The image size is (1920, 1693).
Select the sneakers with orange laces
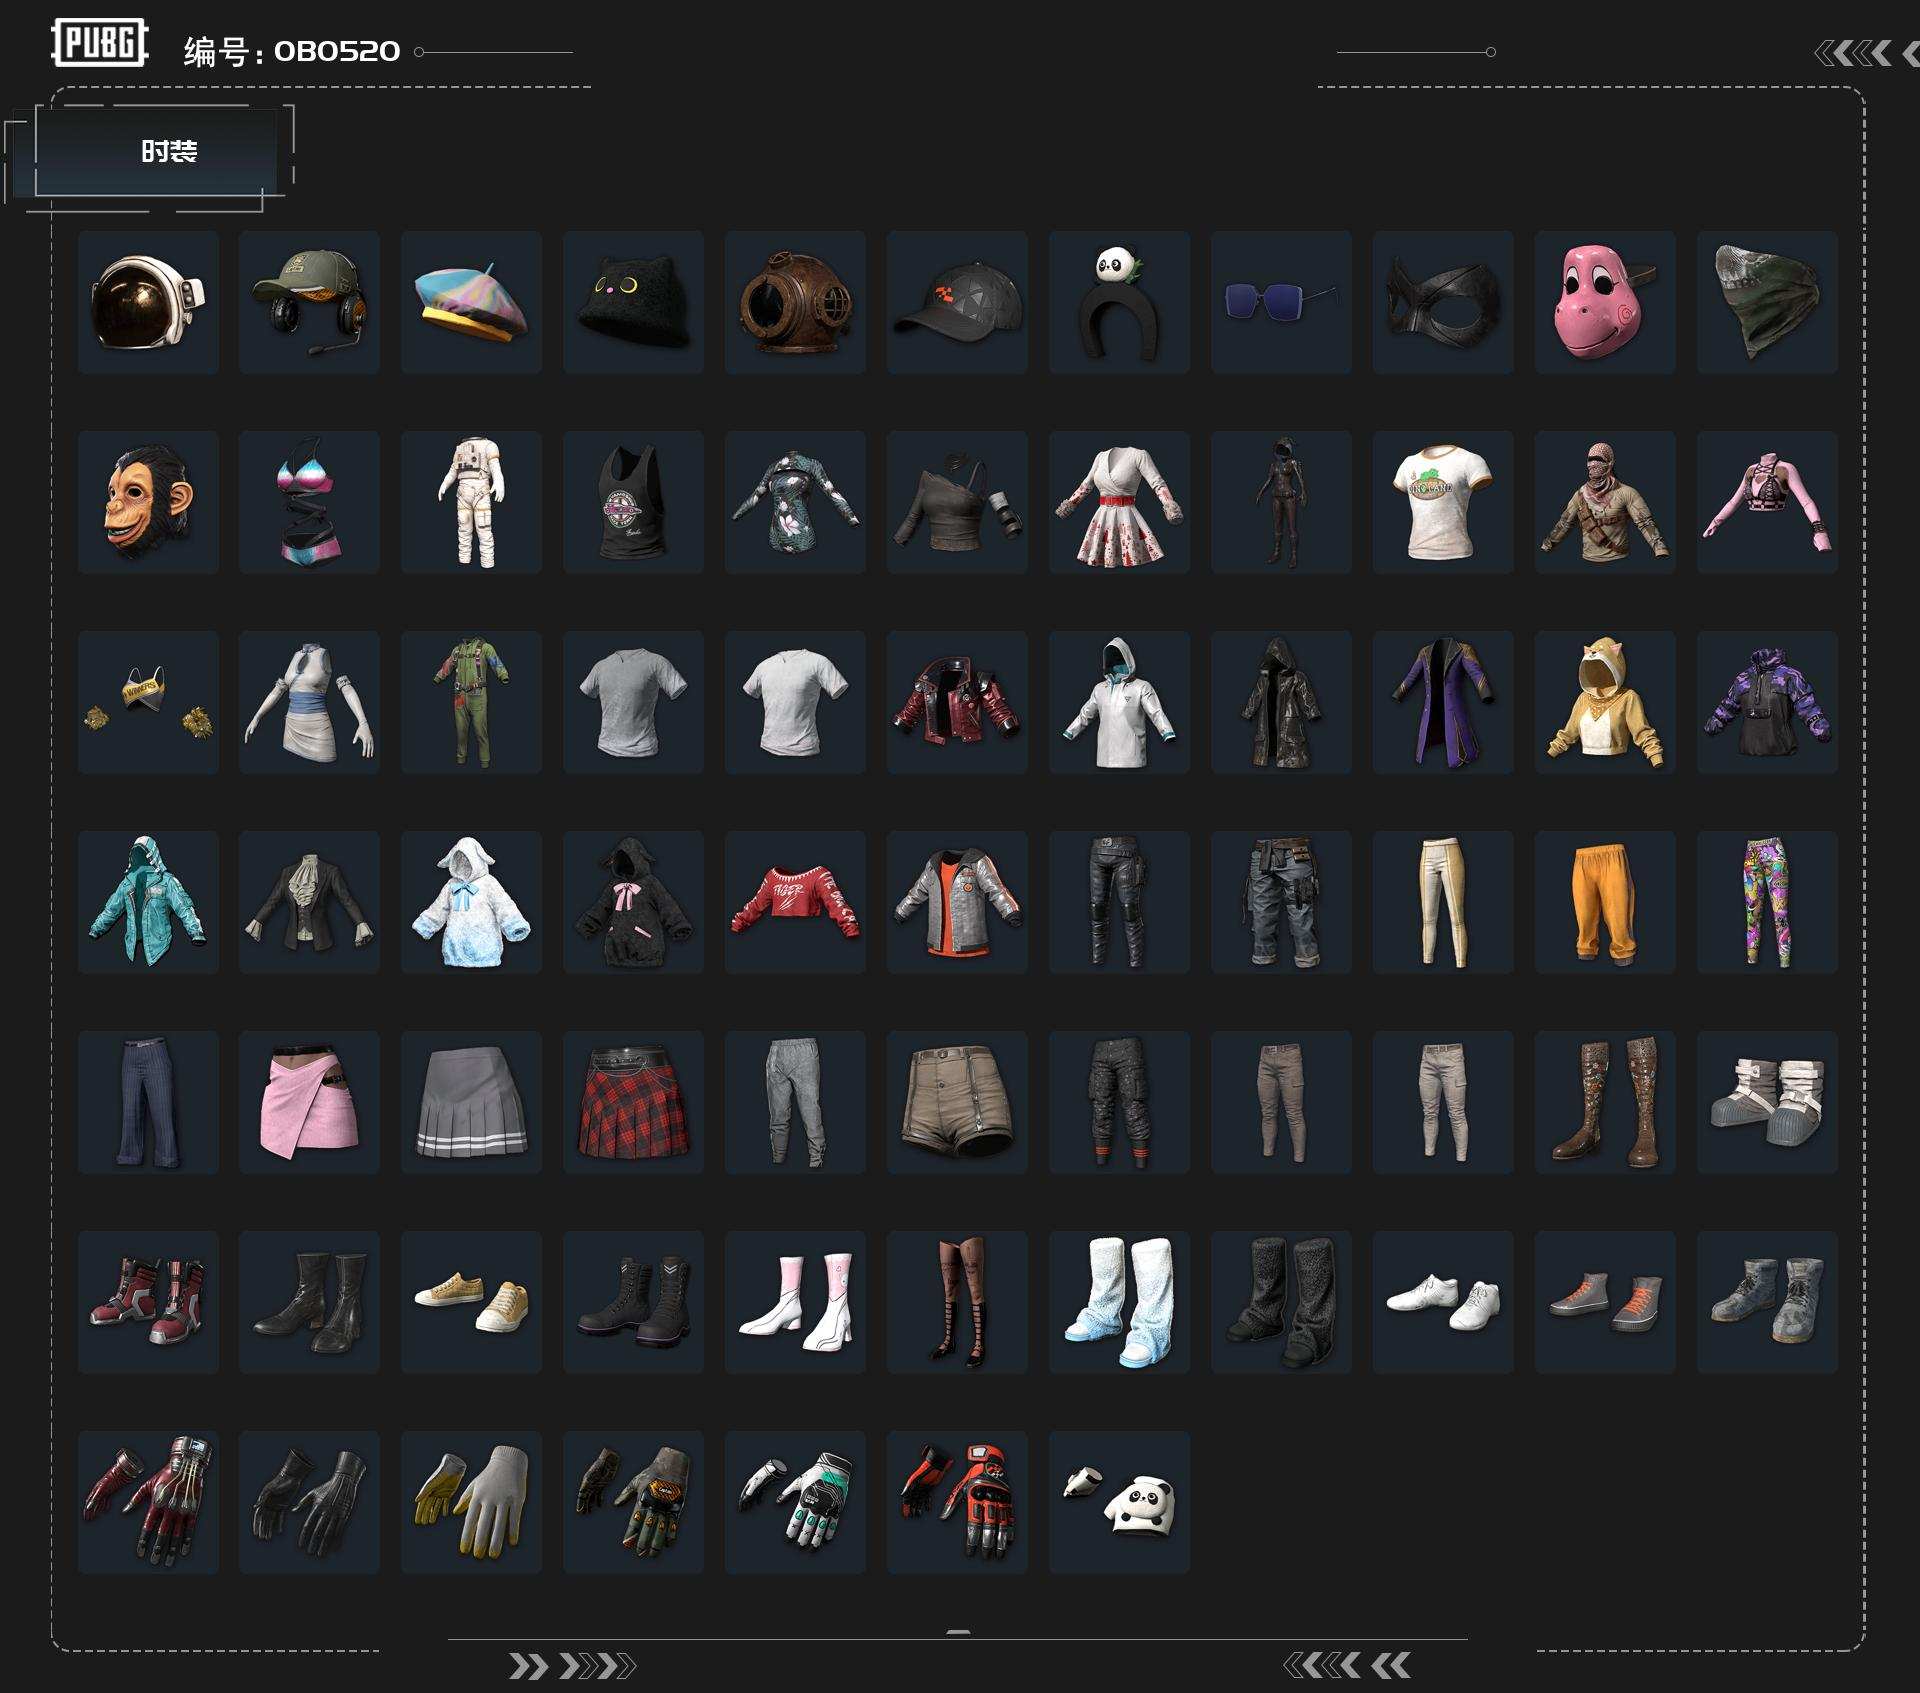coord(1606,1302)
